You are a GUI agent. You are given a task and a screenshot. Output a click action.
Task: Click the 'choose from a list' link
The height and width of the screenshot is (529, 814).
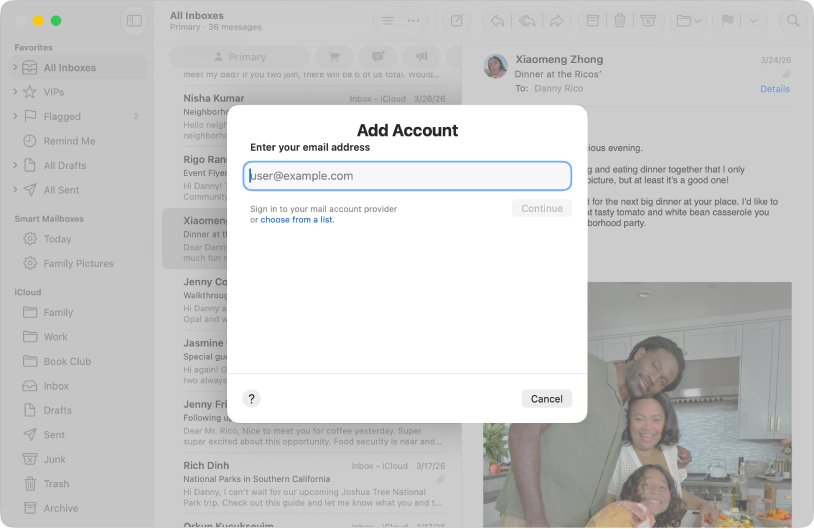click(297, 220)
